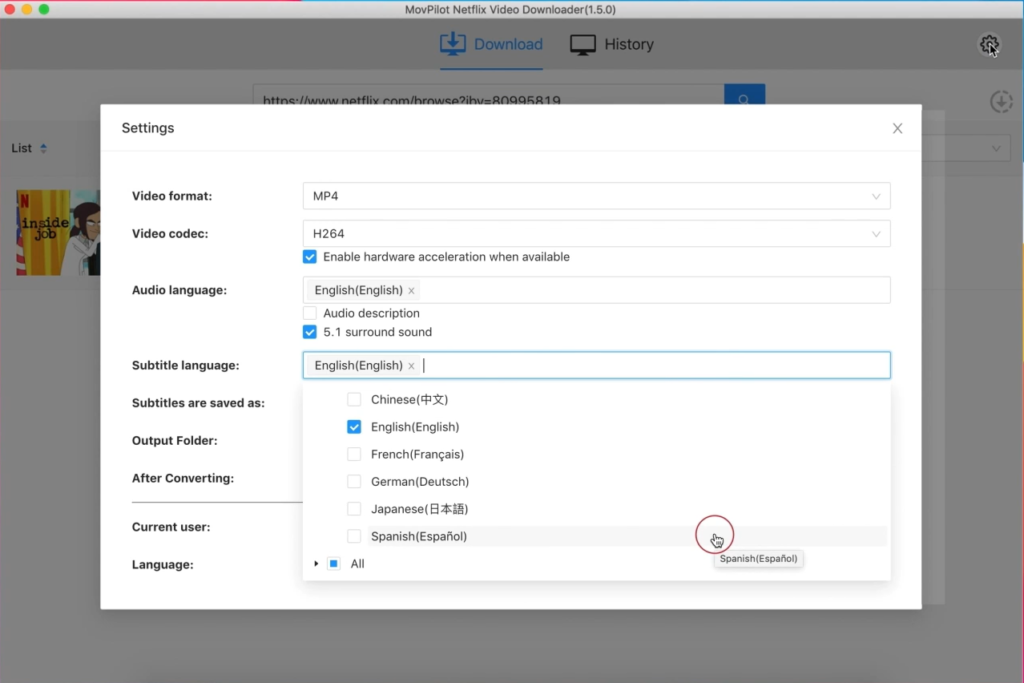Remove English tag from Subtitle language
The height and width of the screenshot is (683, 1024).
click(x=411, y=366)
